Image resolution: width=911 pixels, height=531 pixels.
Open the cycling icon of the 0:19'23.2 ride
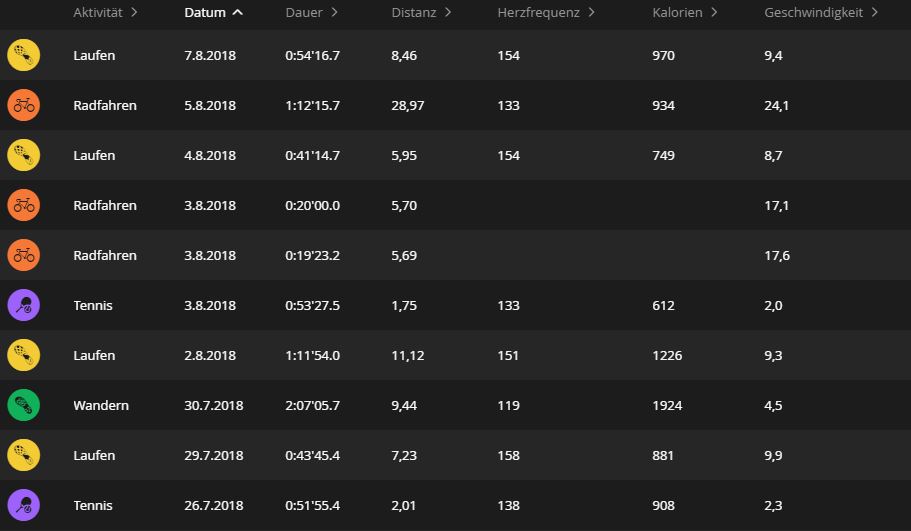tap(24, 256)
